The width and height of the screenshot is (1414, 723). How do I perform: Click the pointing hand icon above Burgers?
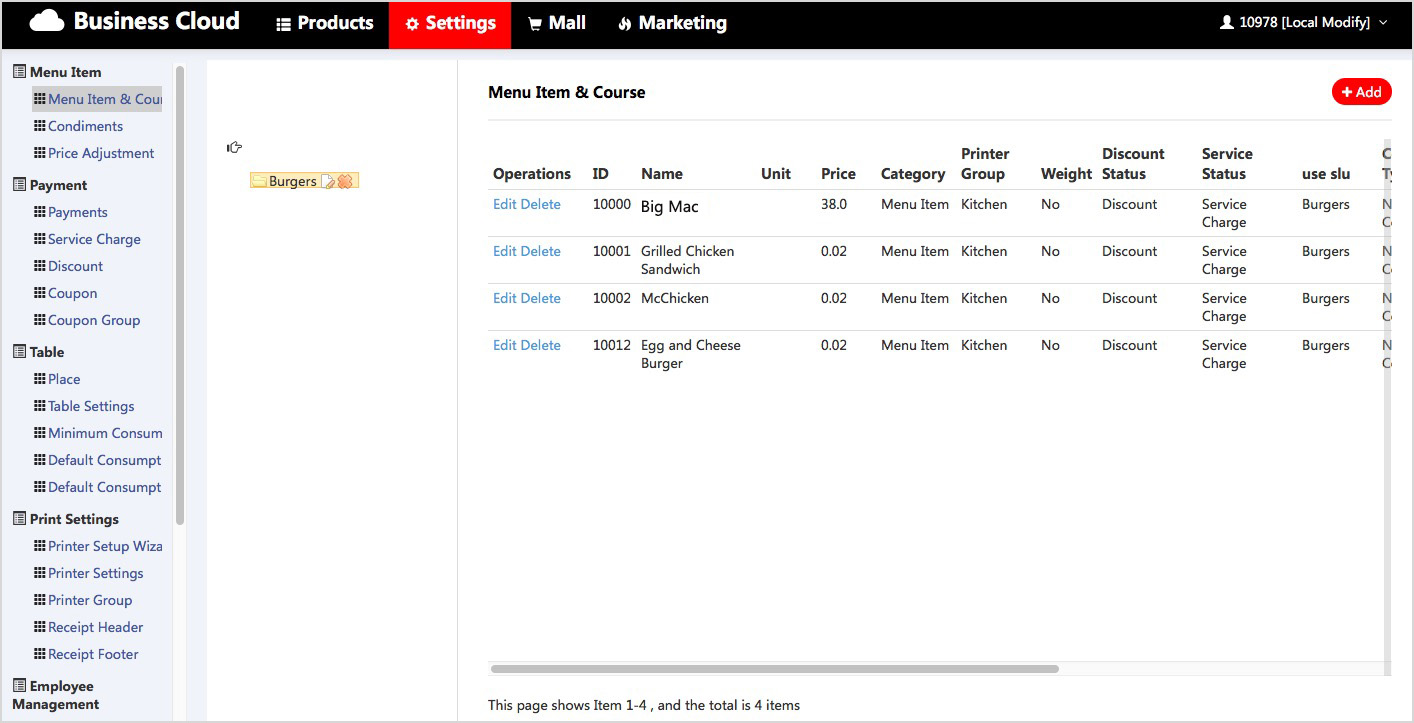(234, 148)
